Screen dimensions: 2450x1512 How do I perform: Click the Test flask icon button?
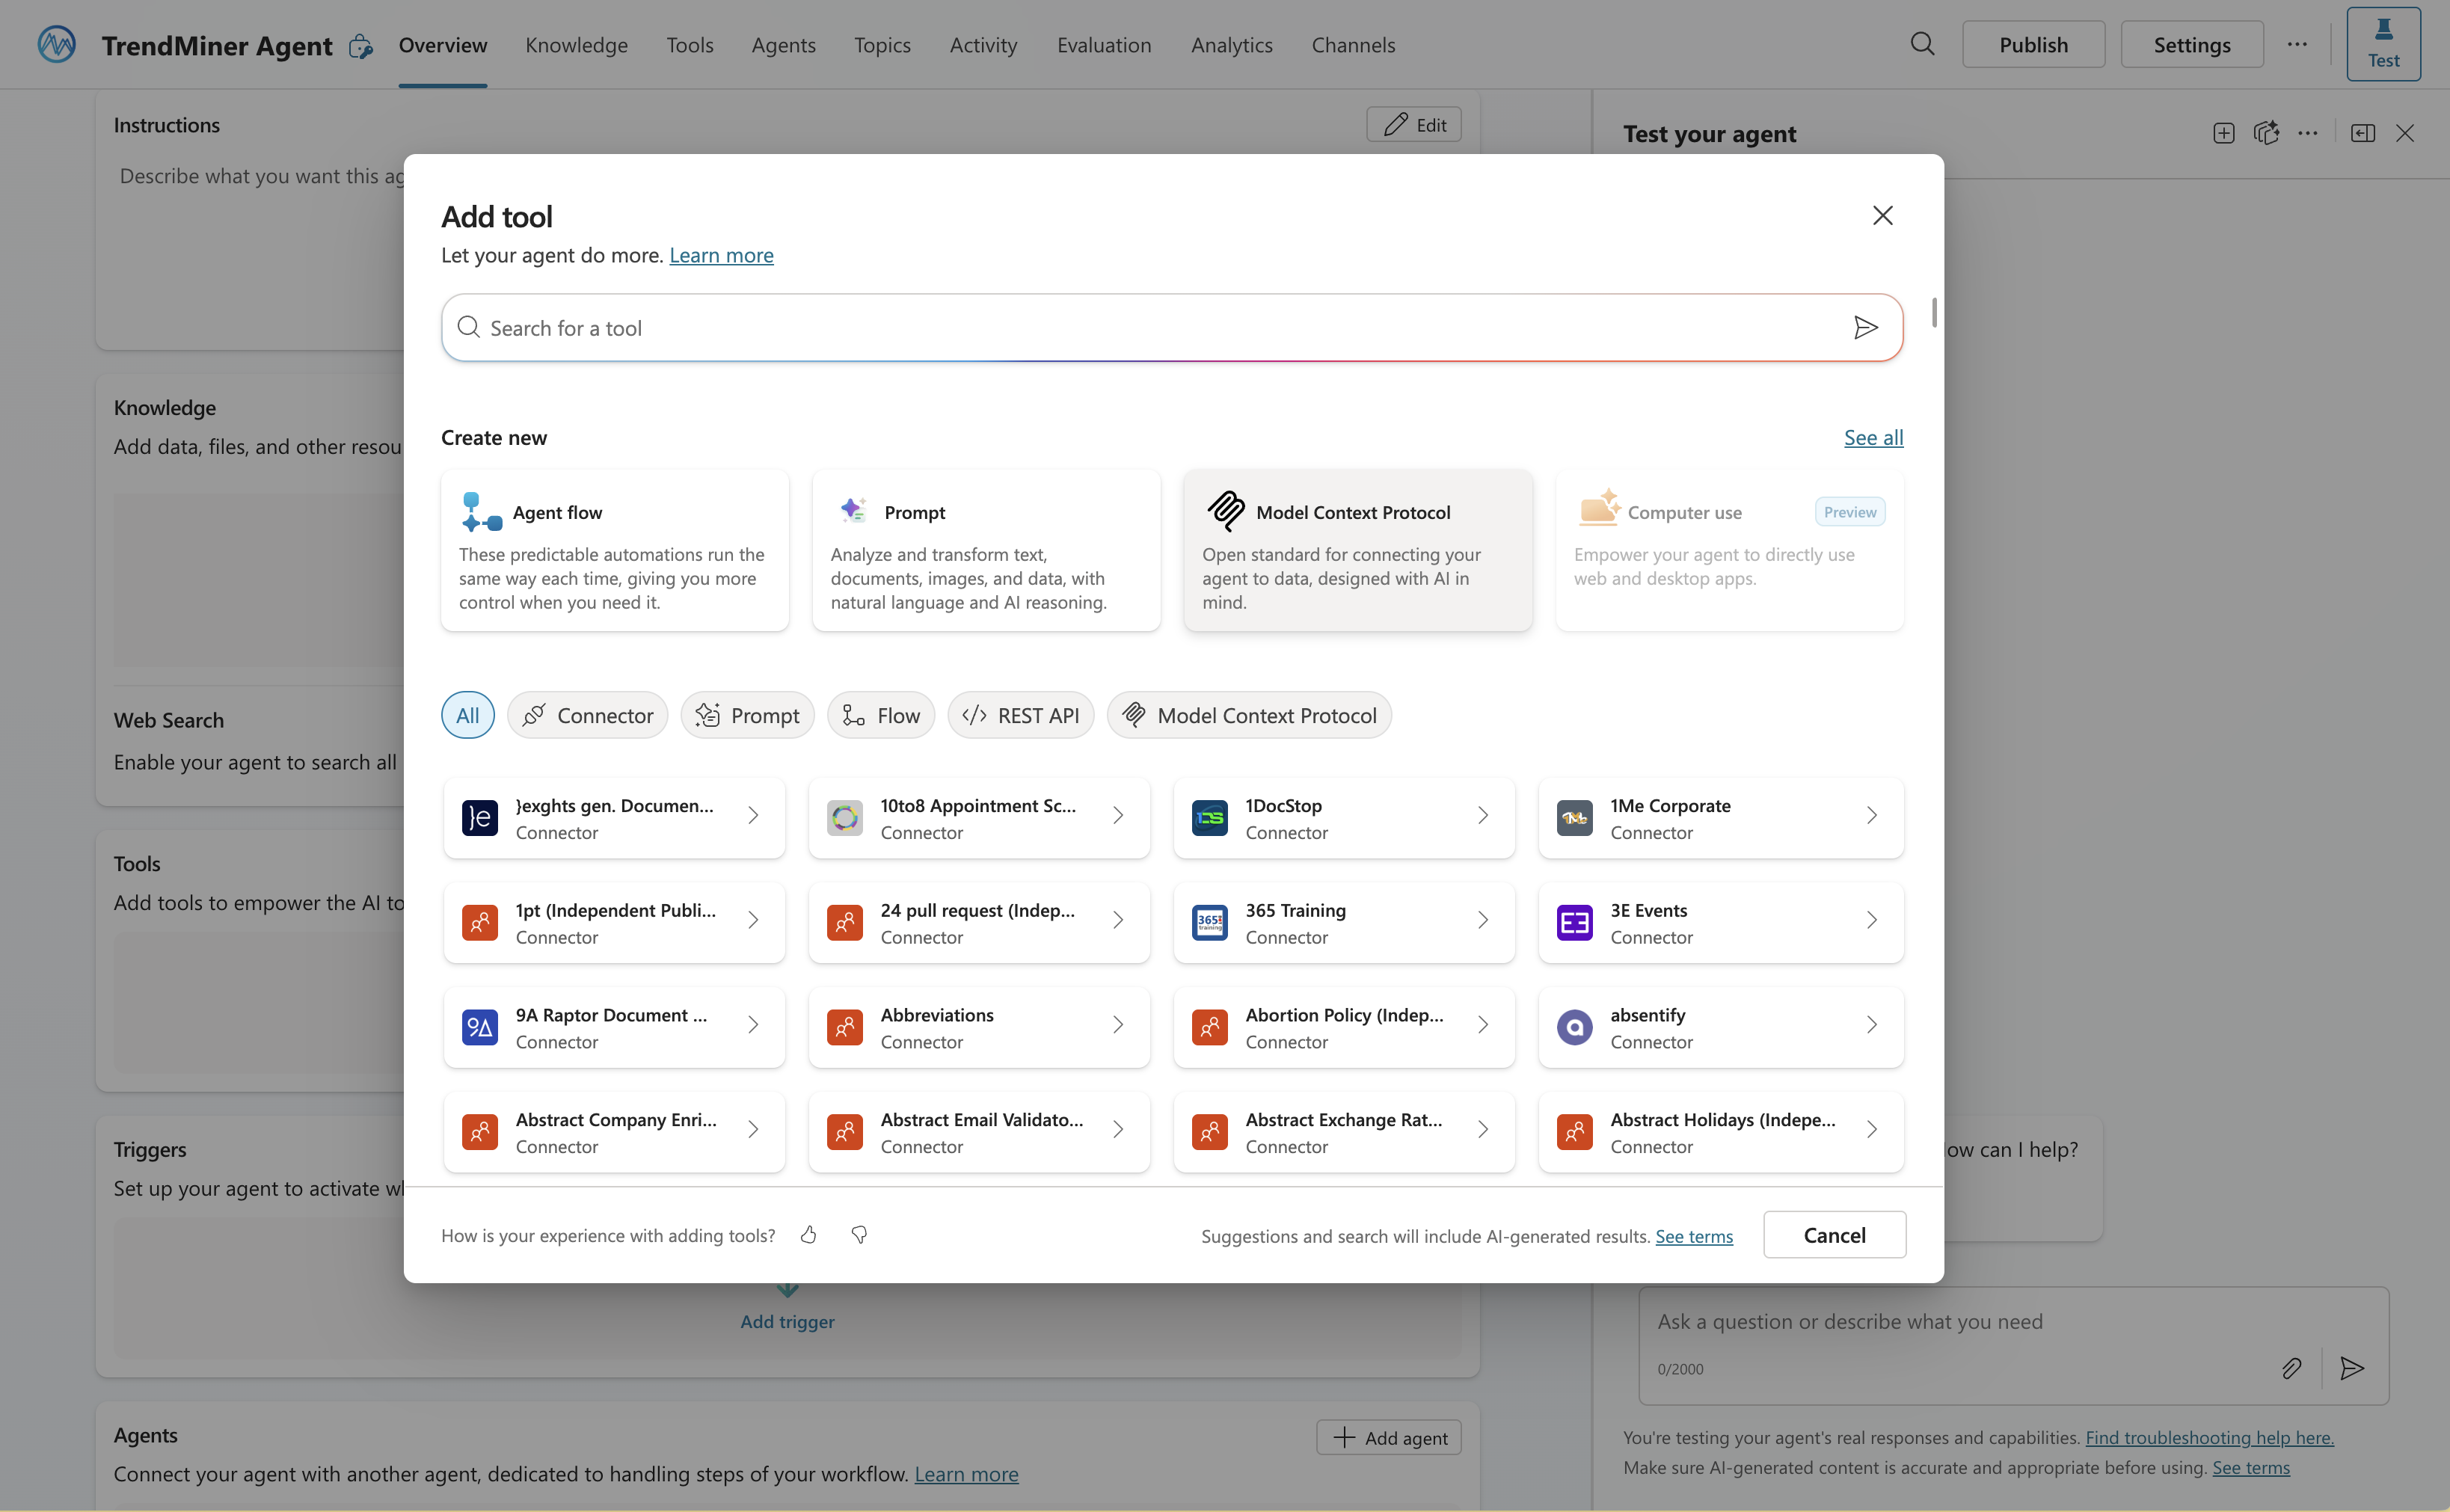[2383, 44]
